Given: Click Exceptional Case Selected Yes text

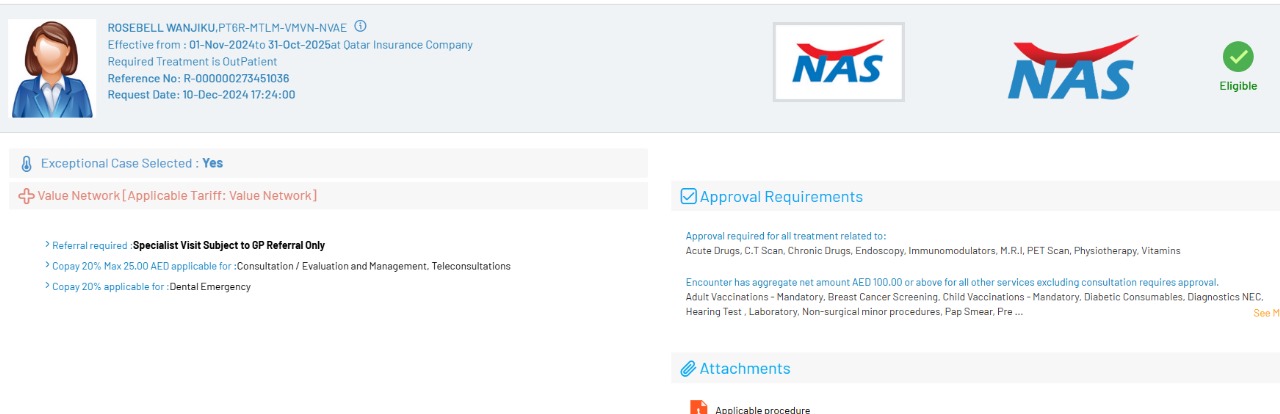Looking at the screenshot, I should click(132, 163).
